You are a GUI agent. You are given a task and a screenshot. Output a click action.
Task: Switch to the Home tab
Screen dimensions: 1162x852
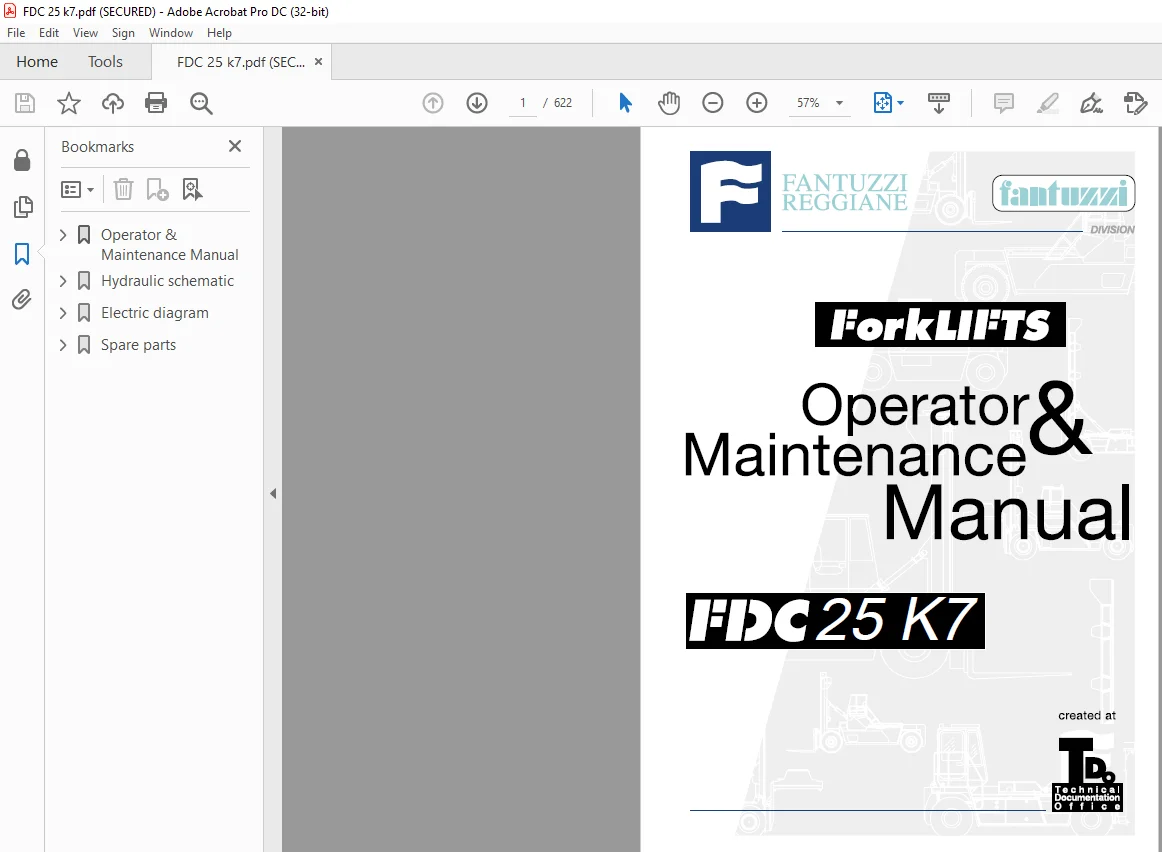click(37, 61)
